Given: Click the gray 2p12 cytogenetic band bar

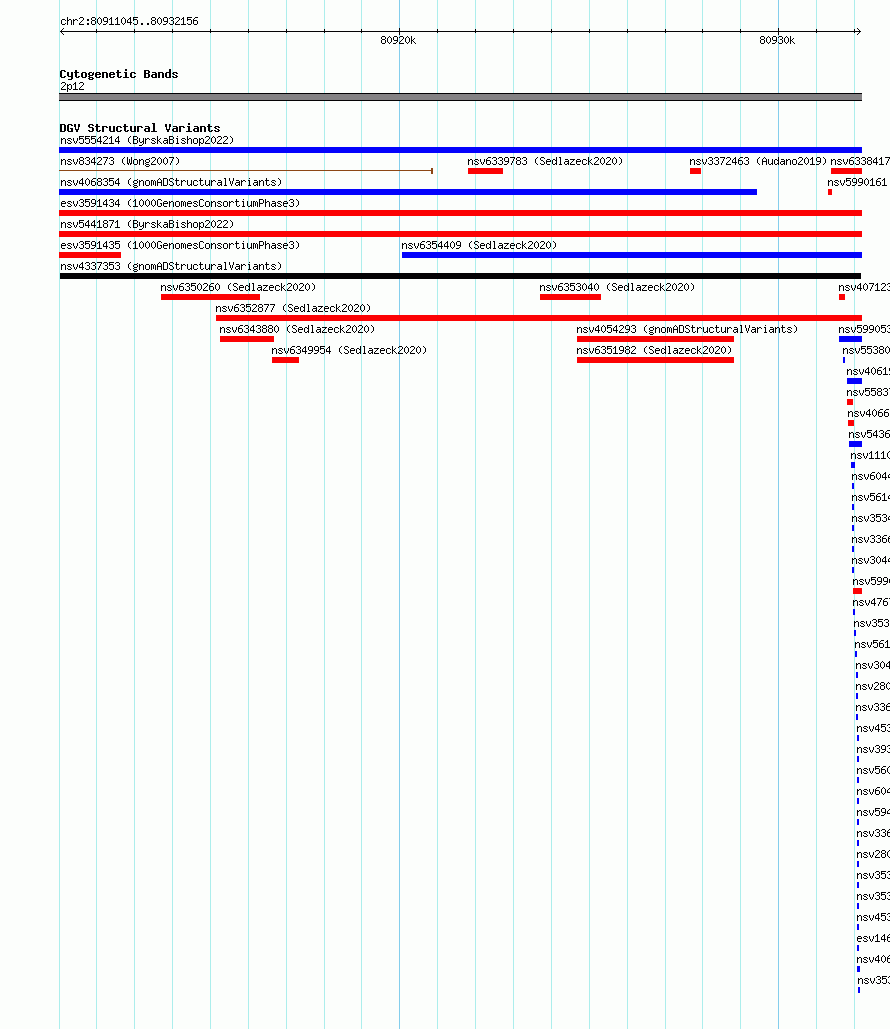Looking at the screenshot, I should 460,97.
